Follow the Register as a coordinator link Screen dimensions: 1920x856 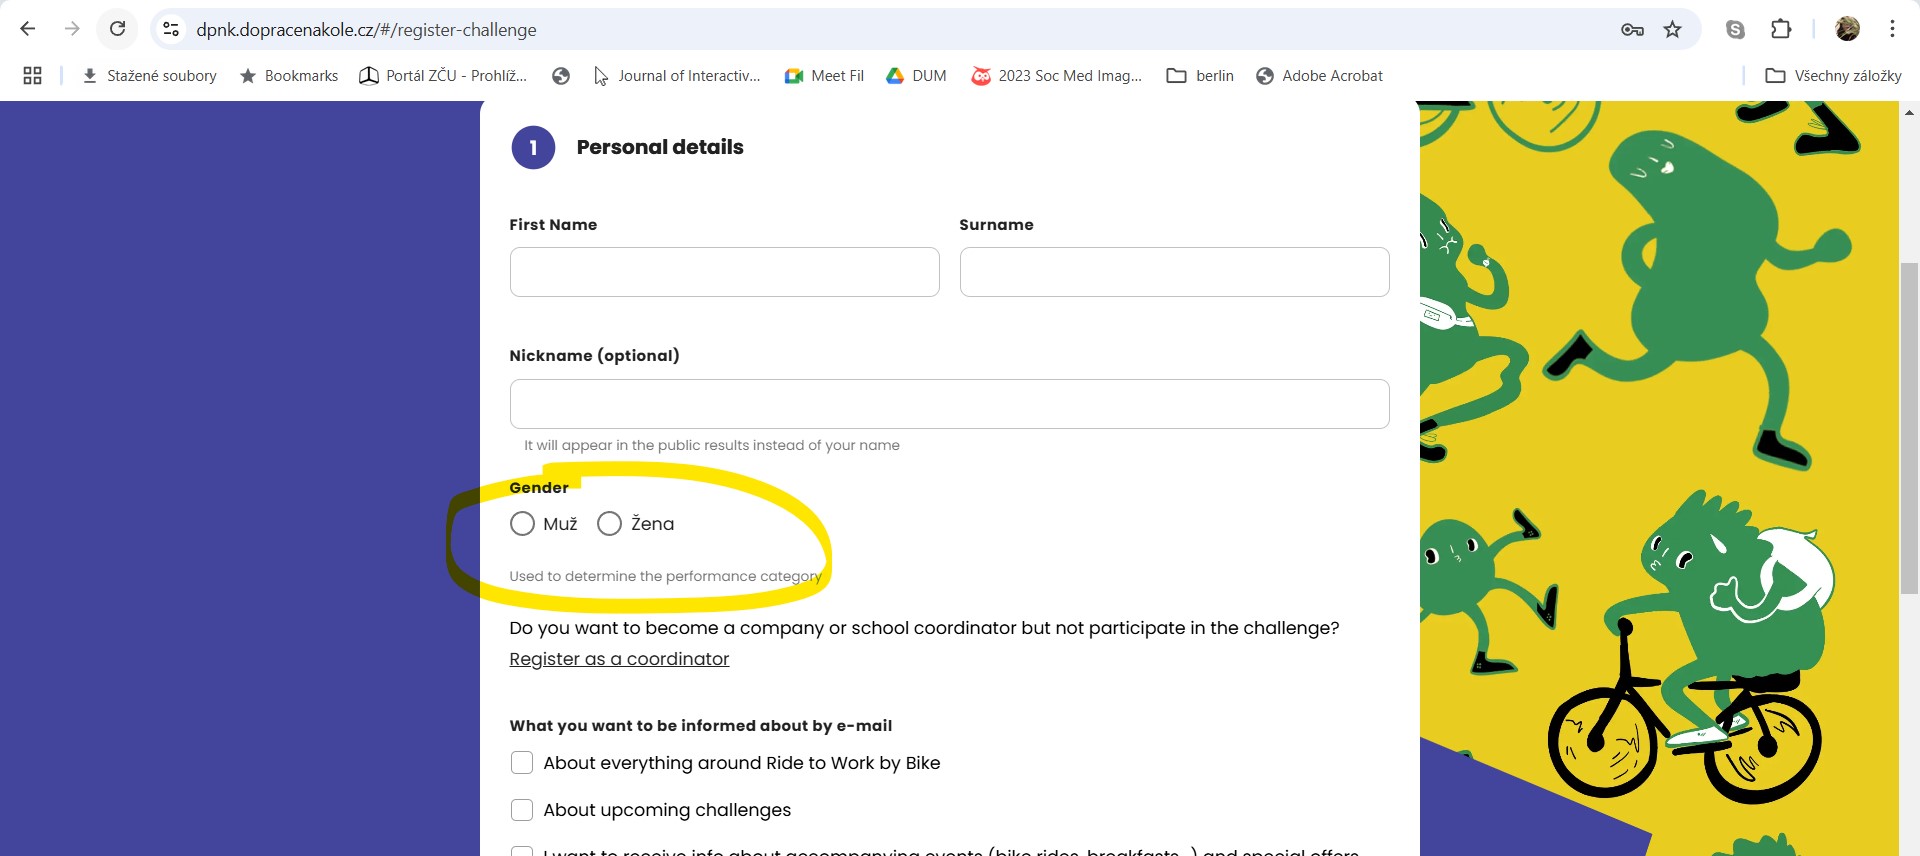(x=619, y=659)
